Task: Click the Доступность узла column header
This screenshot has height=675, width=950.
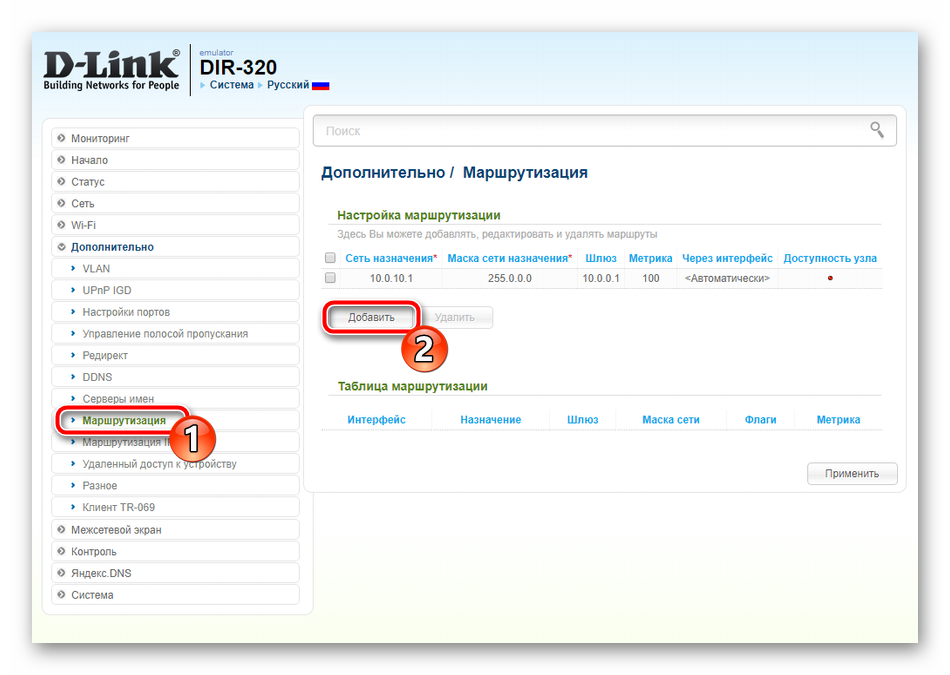Action: 830,258
